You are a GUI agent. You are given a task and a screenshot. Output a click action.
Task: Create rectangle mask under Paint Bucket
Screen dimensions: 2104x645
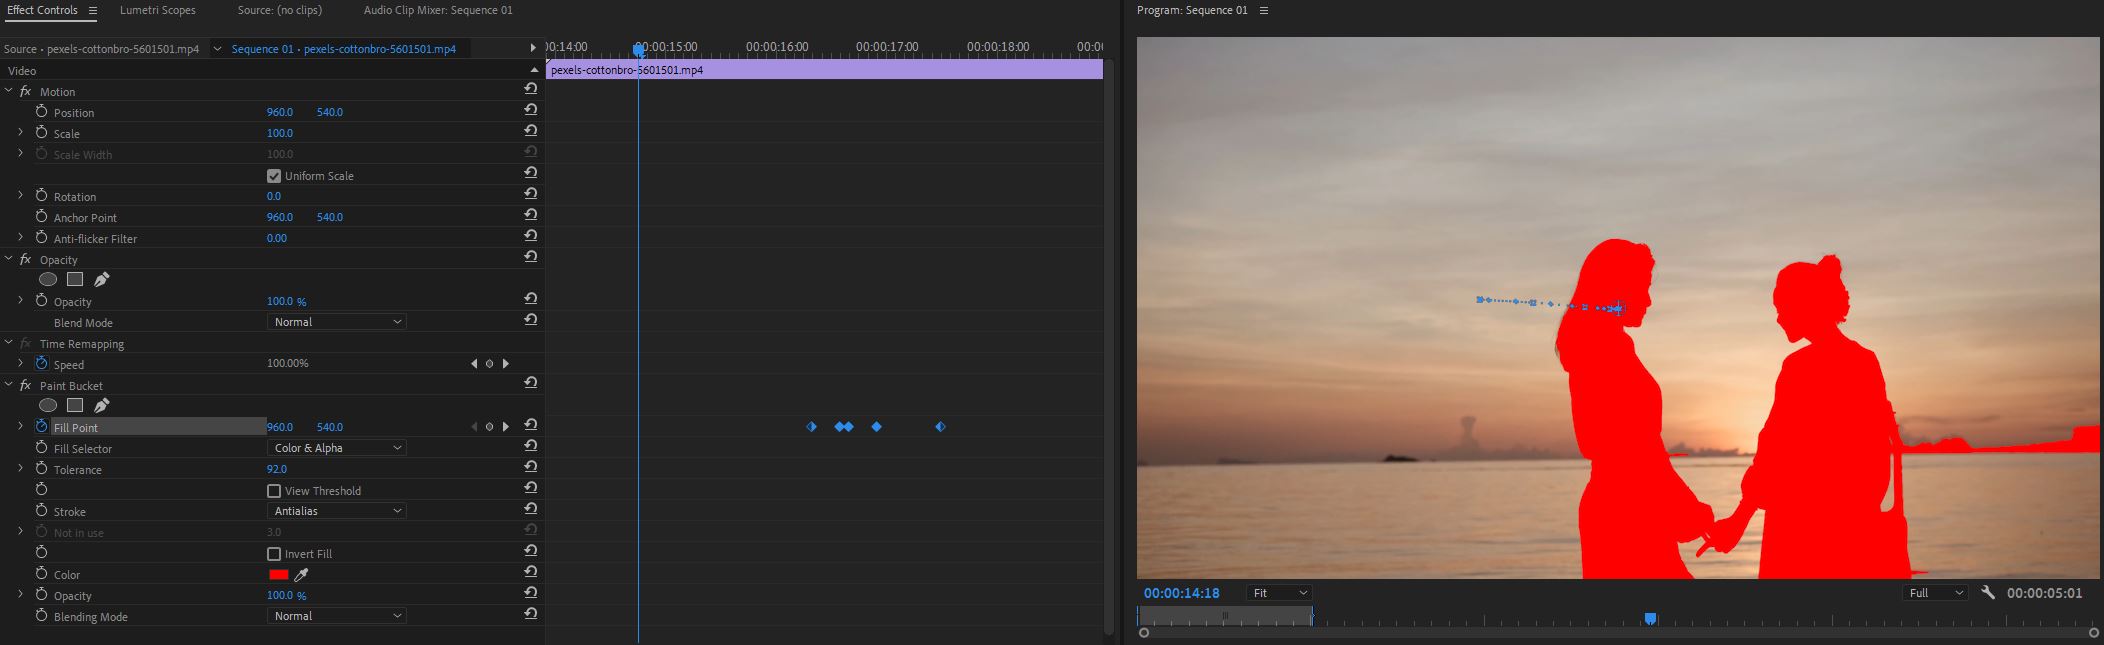(75, 406)
